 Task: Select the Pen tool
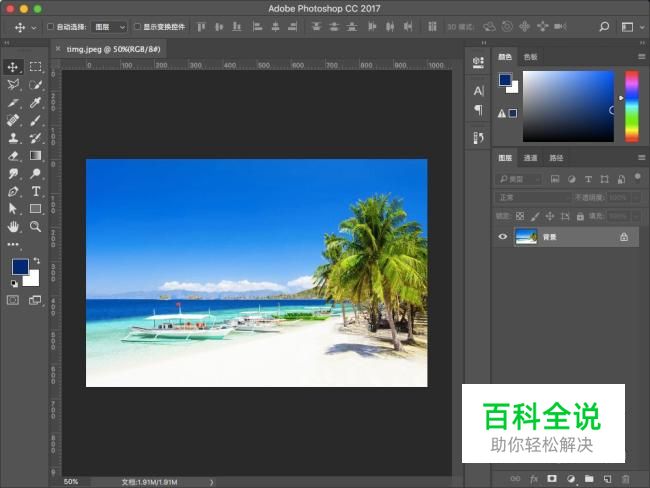click(14, 191)
